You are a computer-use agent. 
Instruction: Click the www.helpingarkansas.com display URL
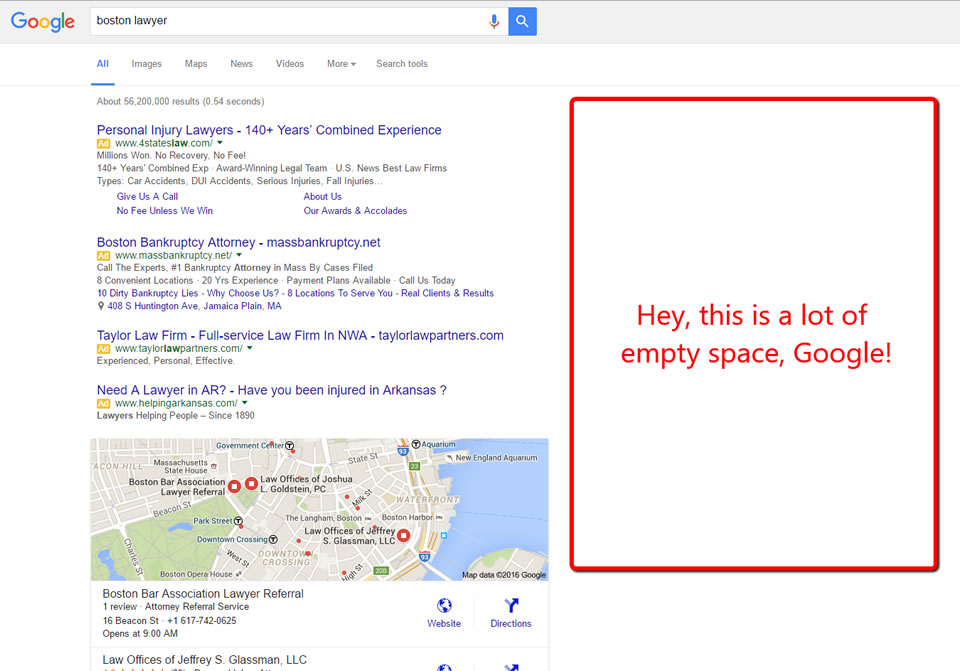tap(176, 403)
